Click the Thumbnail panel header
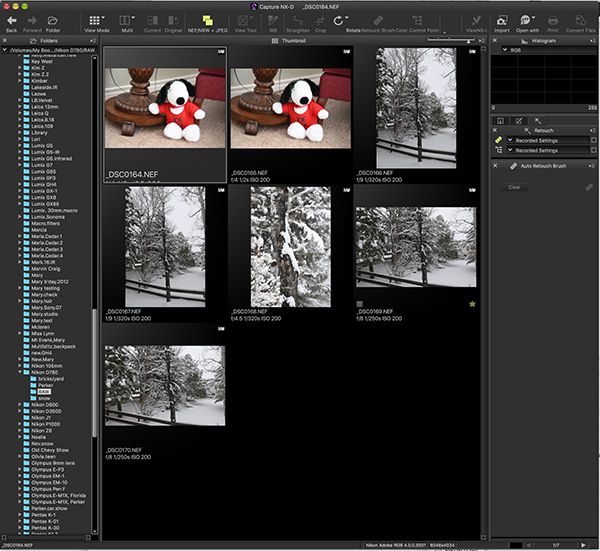The width and height of the screenshot is (600, 551). tap(289, 41)
